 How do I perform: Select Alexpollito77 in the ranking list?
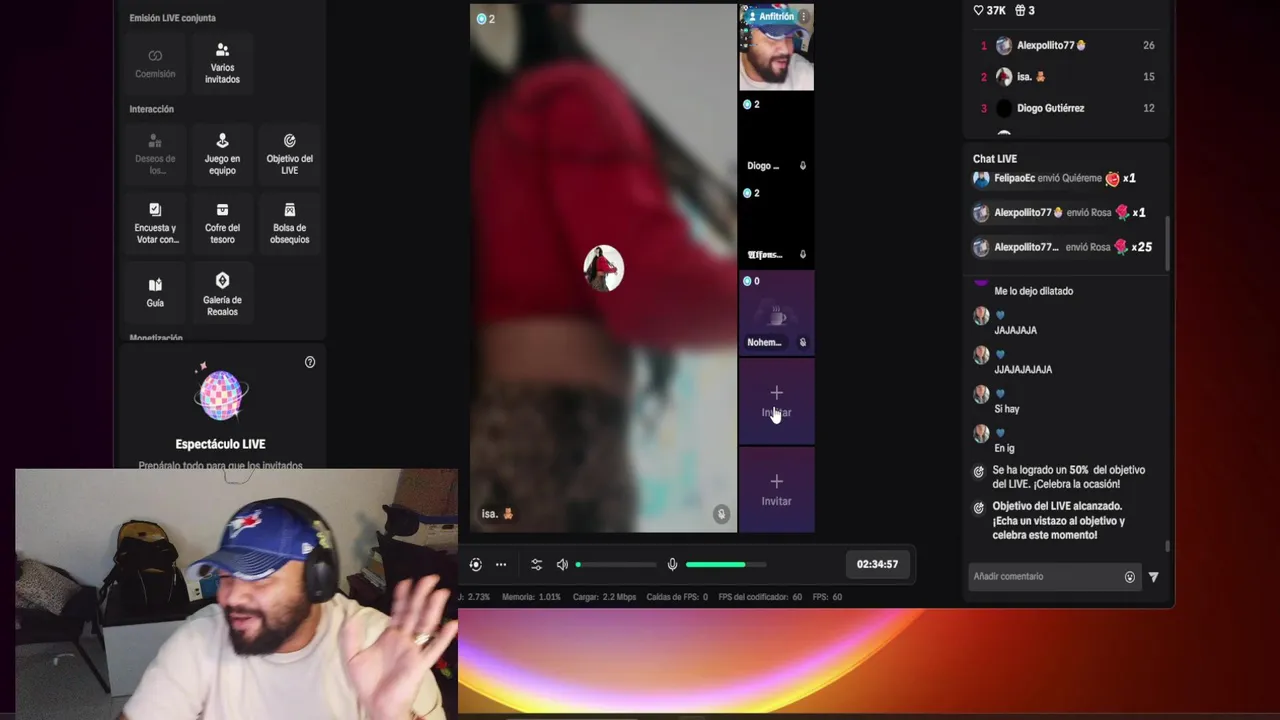[1066, 45]
